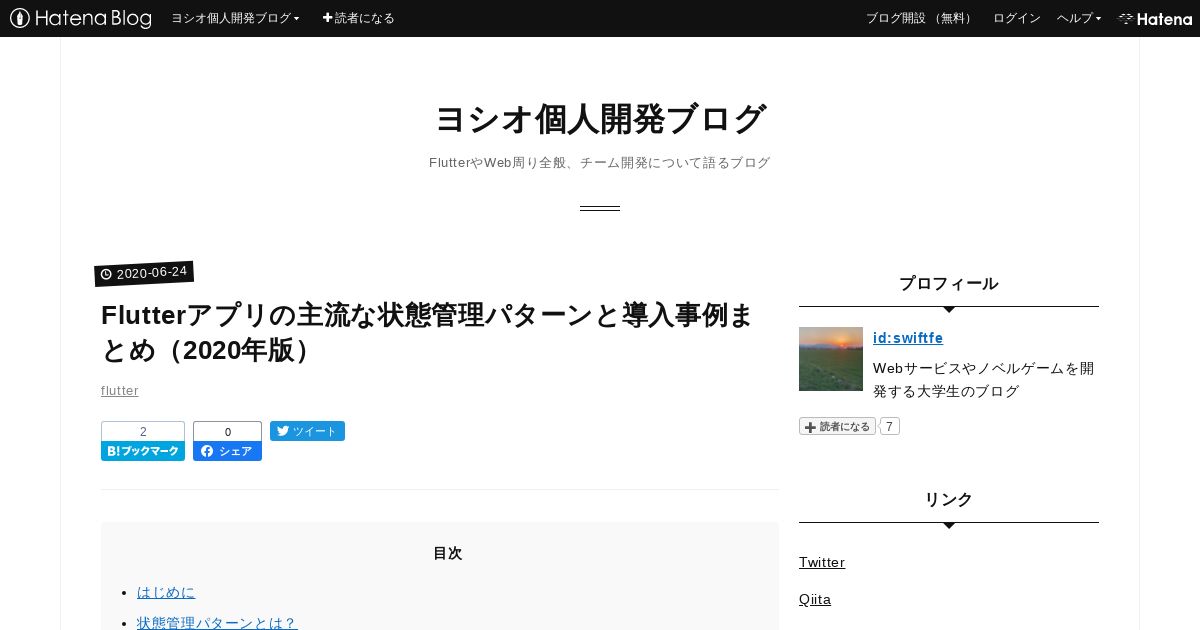This screenshot has width=1200, height=630.
Task: Click the 目次 table of contents heading
Action: (x=448, y=553)
